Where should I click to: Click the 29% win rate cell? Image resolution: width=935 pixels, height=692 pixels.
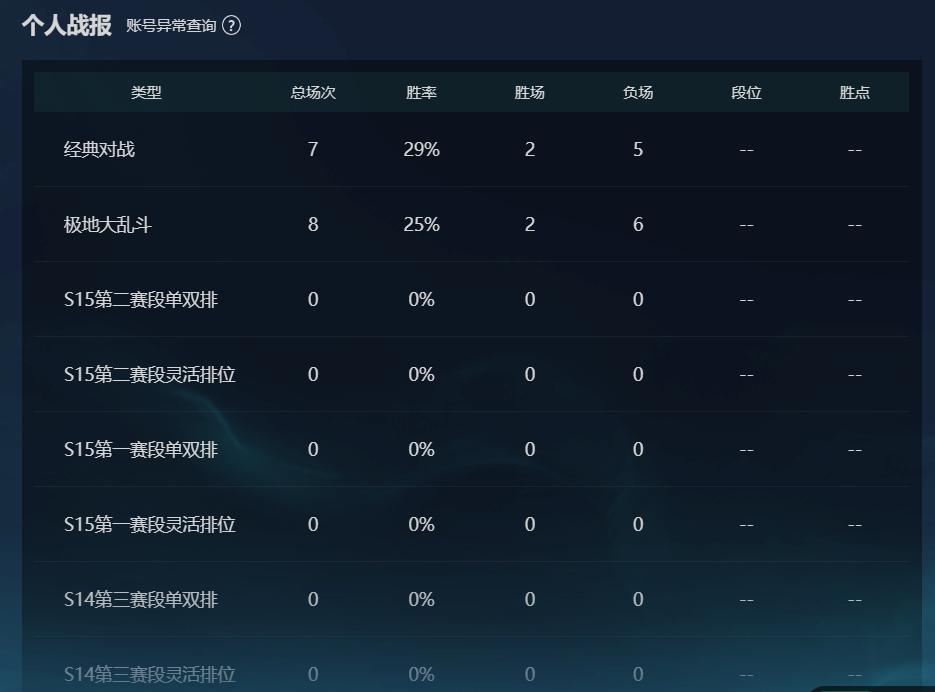pyautogui.click(x=422, y=149)
